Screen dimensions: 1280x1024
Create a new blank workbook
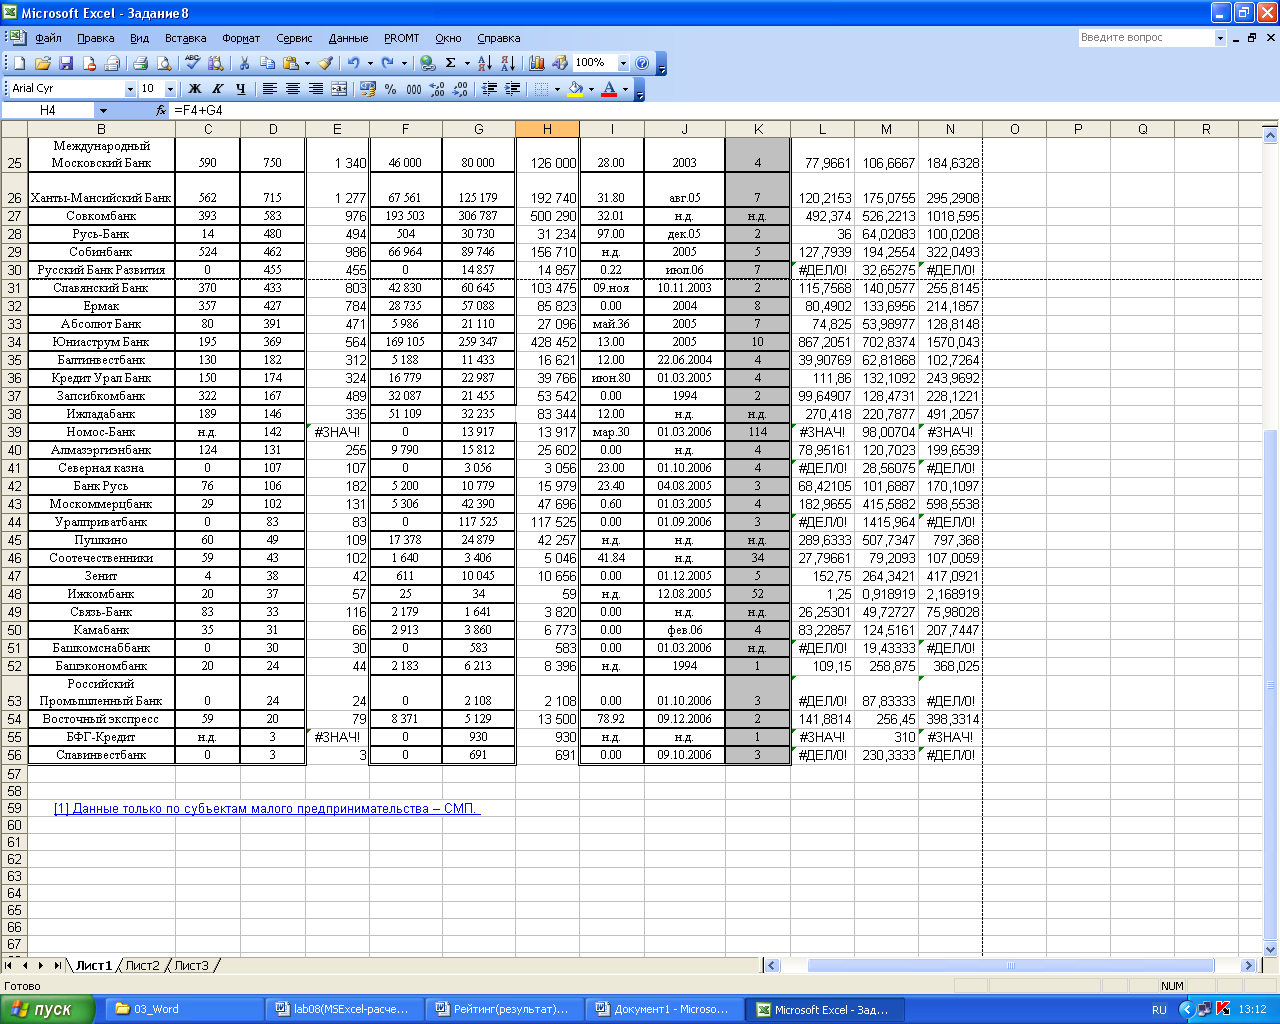19,63
